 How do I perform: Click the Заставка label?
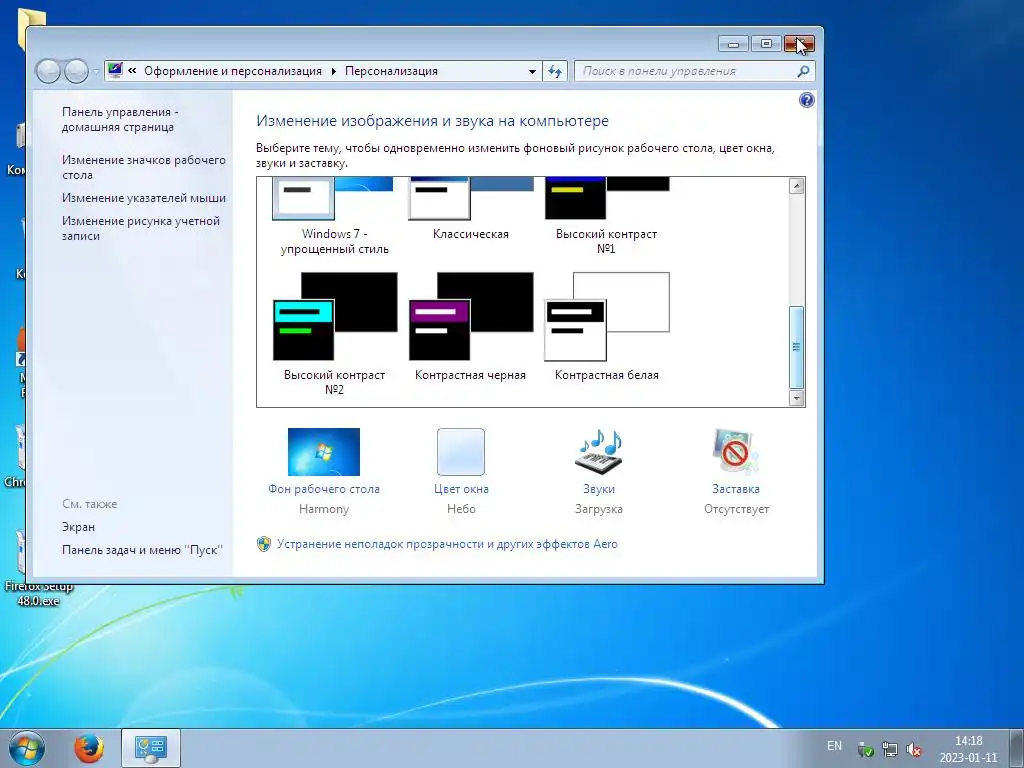click(x=736, y=489)
